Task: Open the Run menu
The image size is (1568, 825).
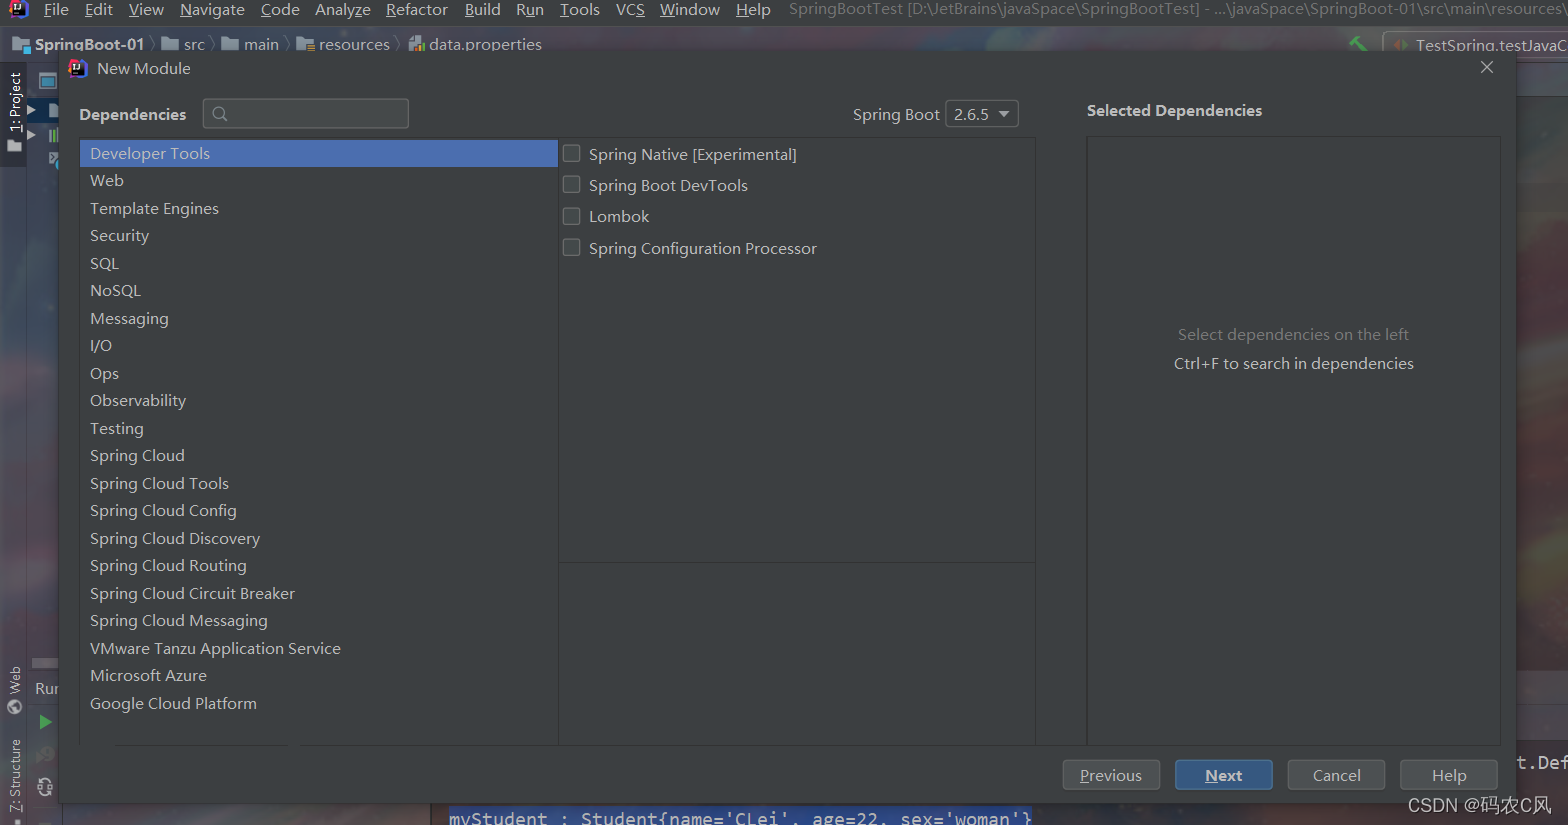Action: point(530,9)
